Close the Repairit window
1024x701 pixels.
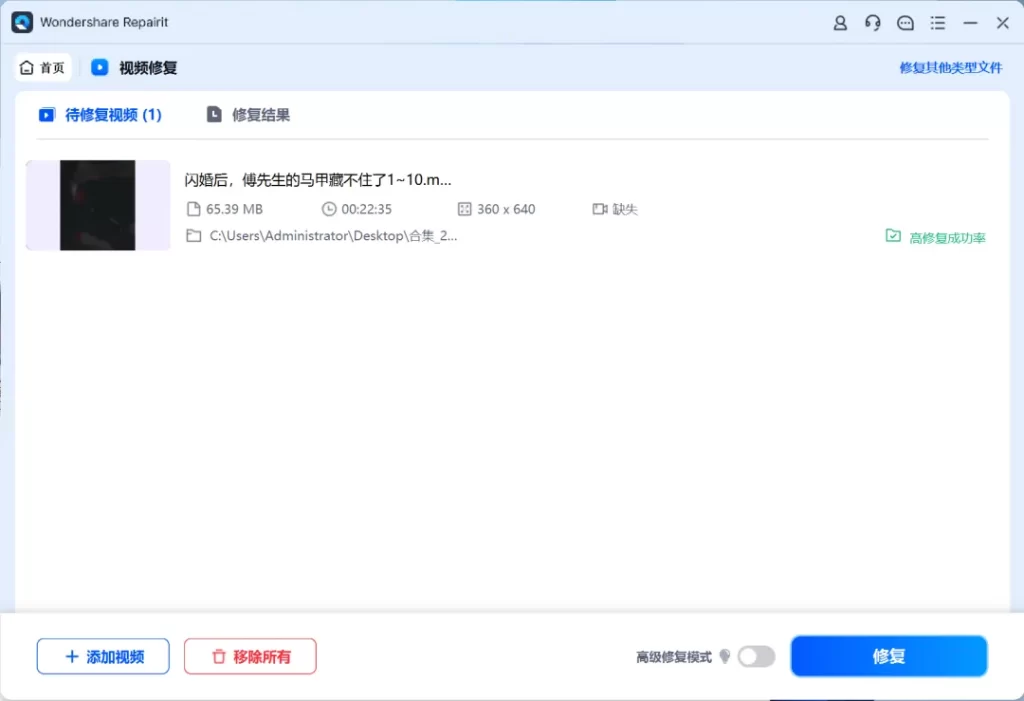pyautogui.click(x=1003, y=23)
